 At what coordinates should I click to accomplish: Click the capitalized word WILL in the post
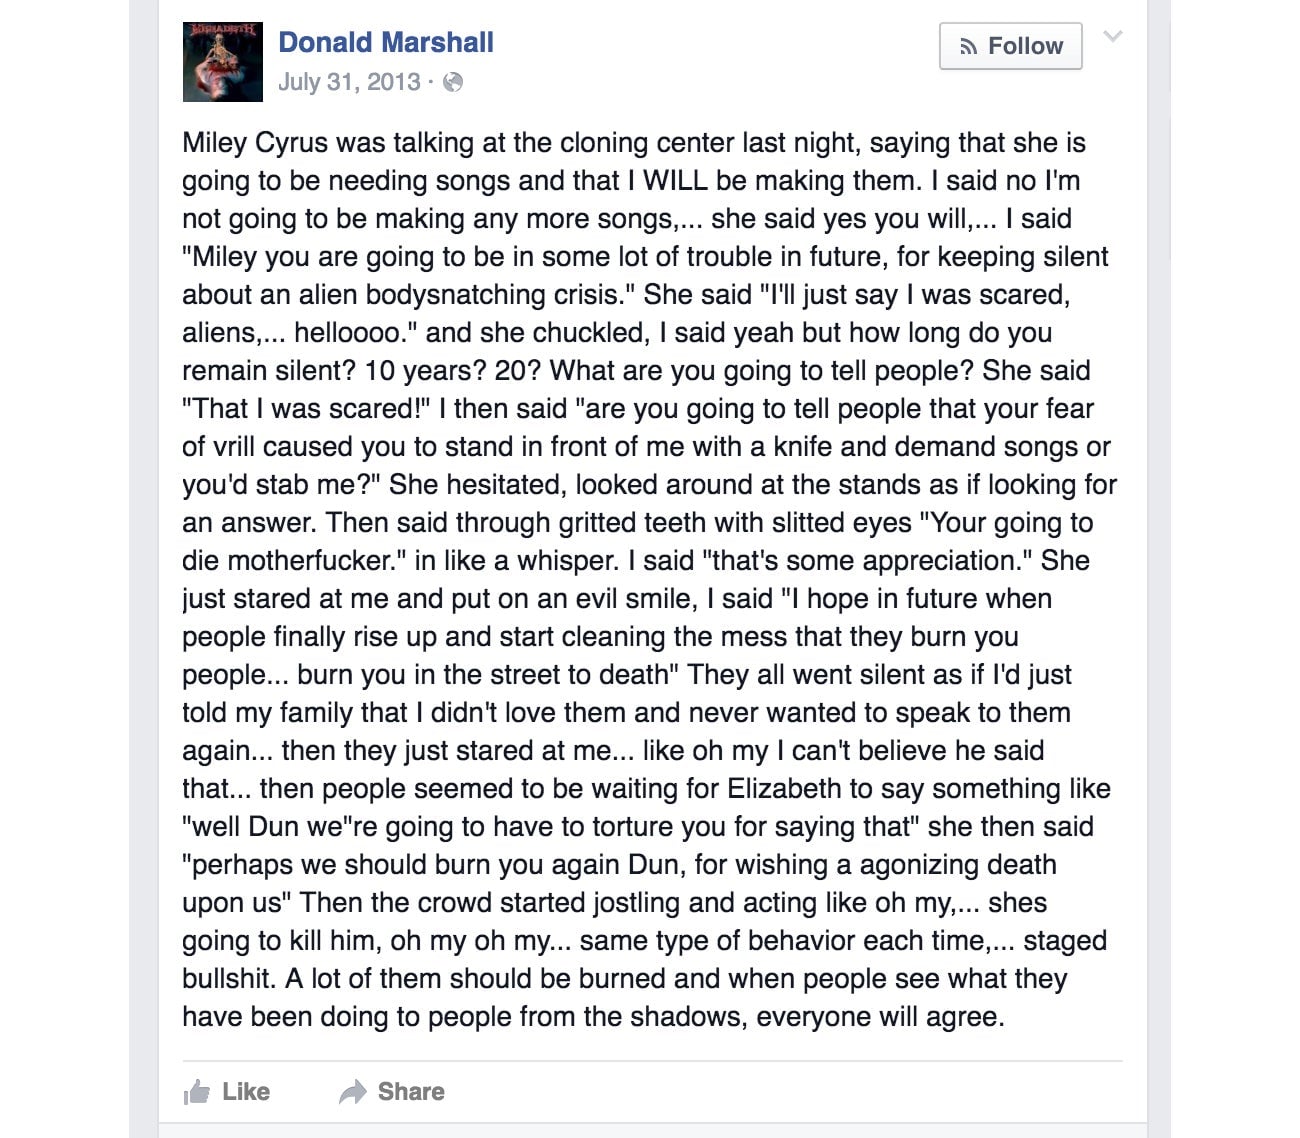coord(674,181)
